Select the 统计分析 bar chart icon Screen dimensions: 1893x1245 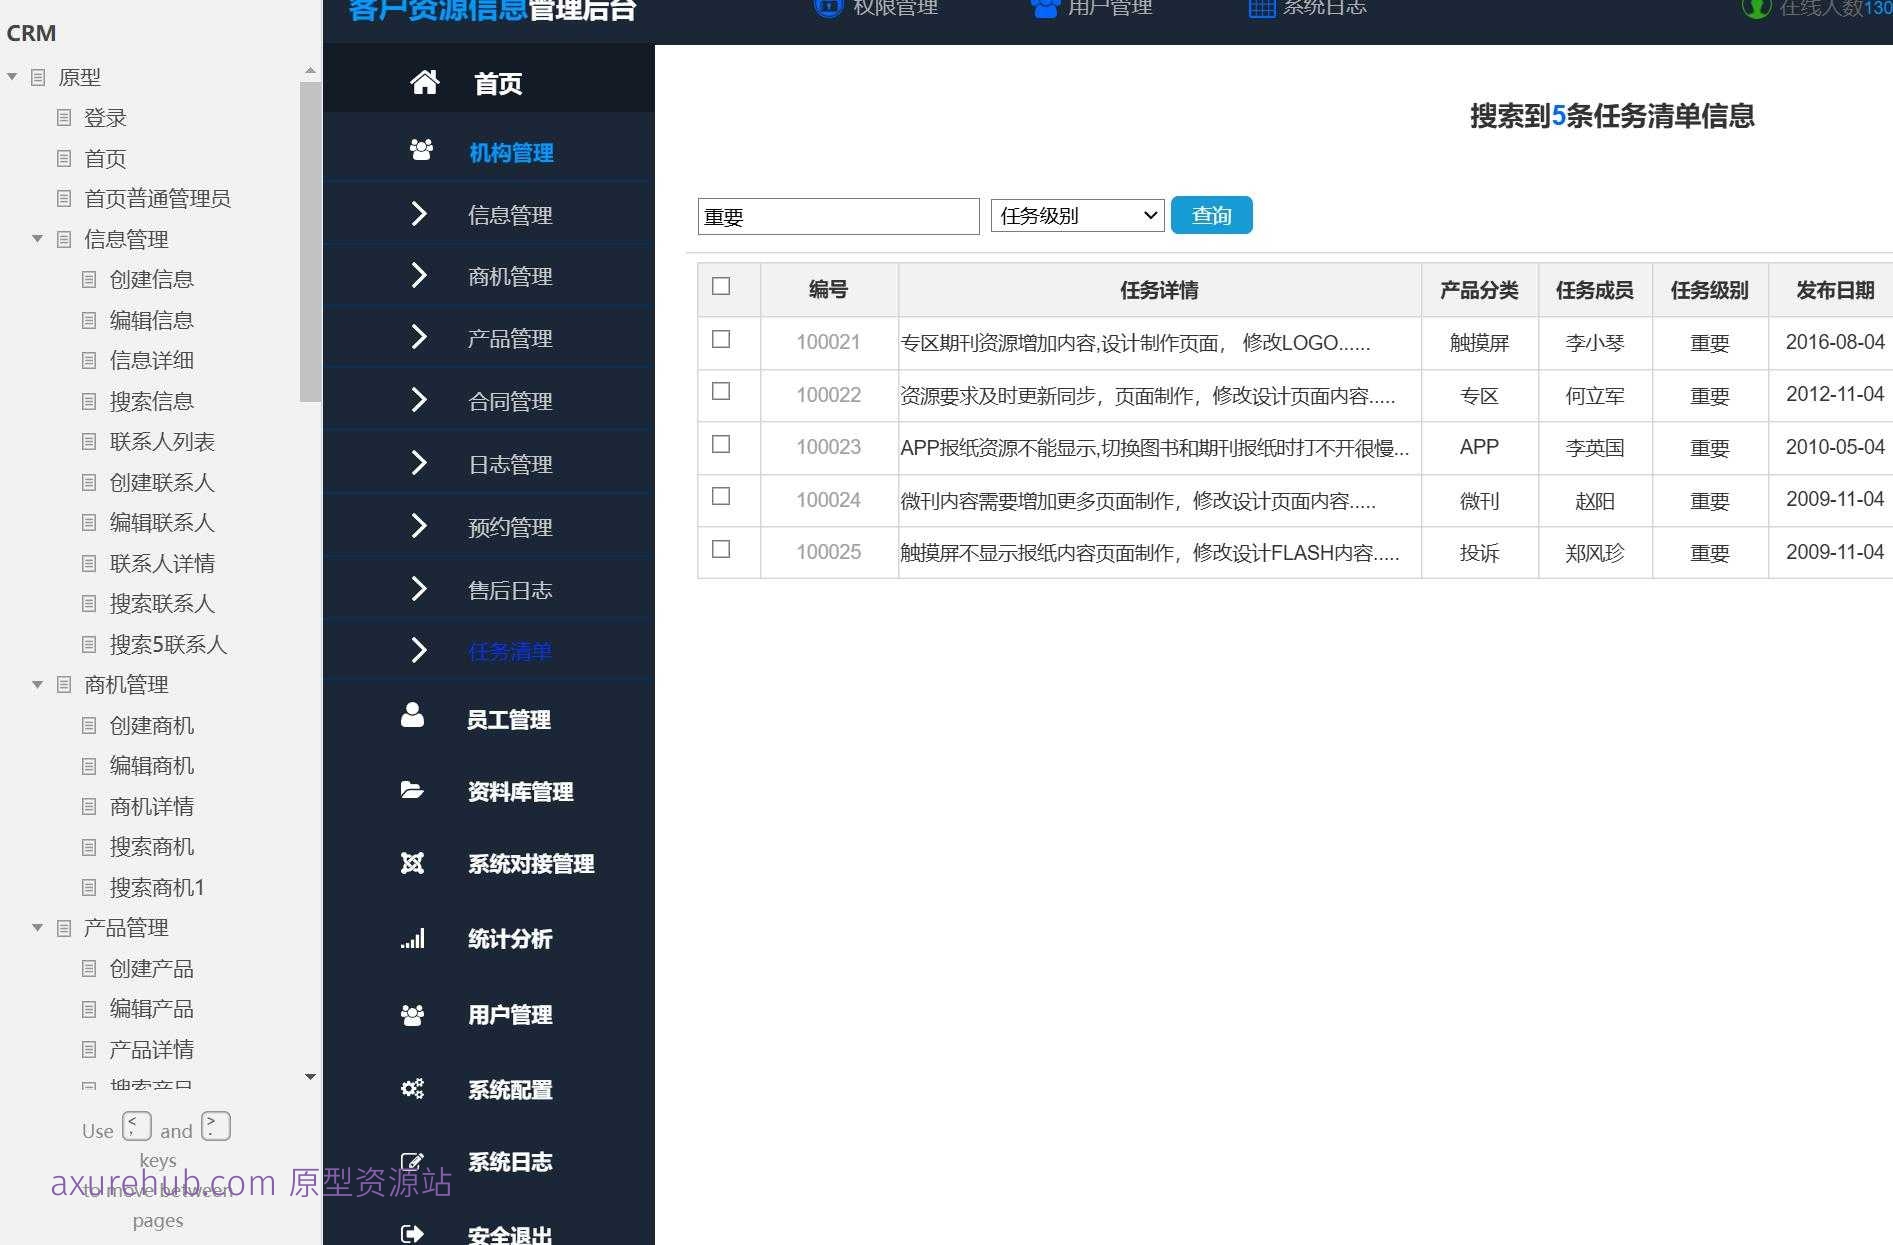coord(413,938)
